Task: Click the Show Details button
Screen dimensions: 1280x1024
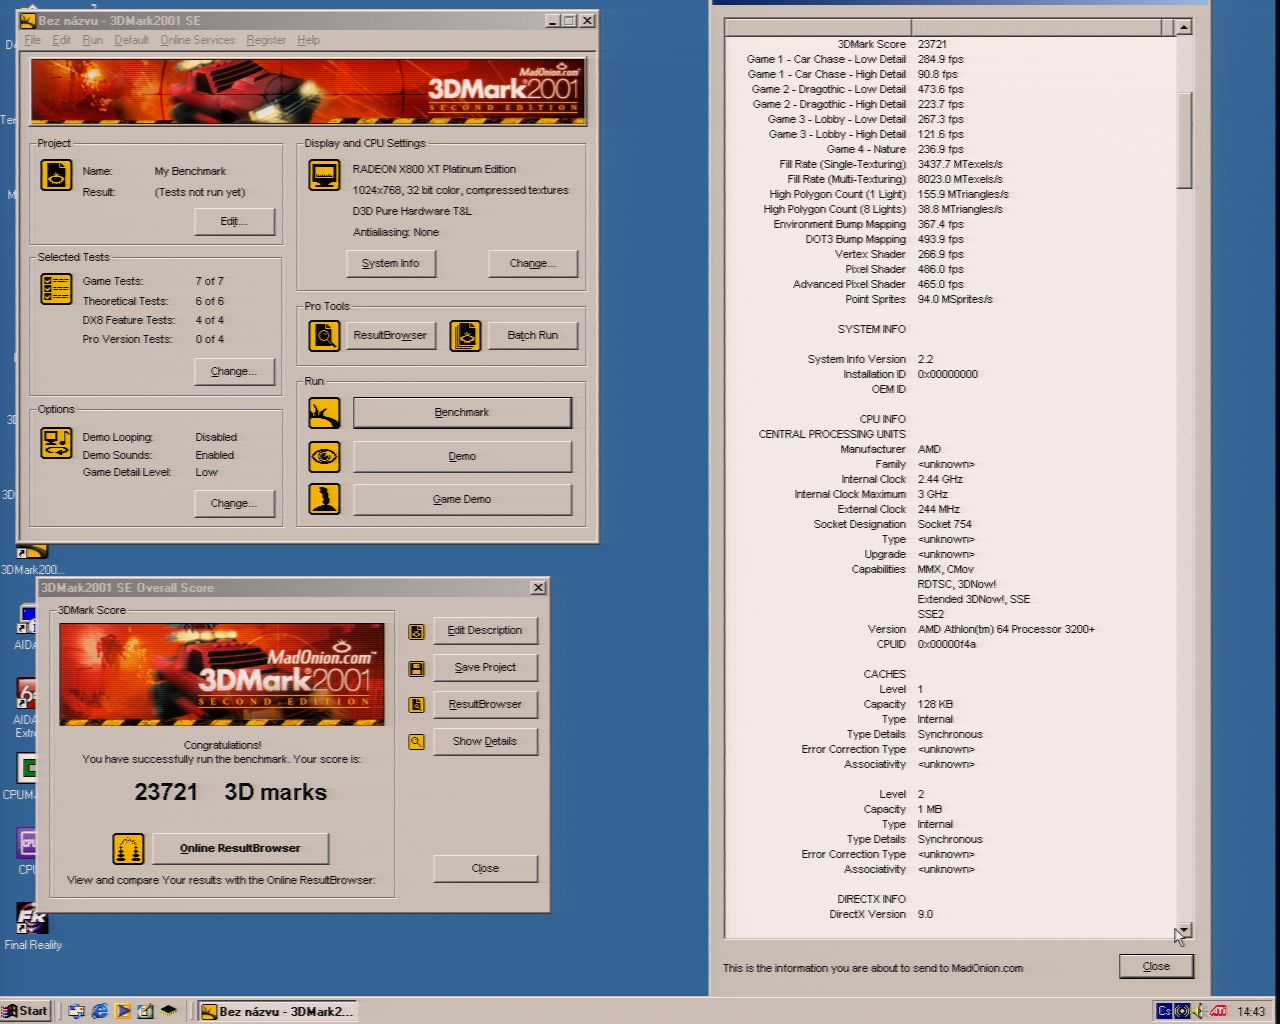Action: click(485, 742)
